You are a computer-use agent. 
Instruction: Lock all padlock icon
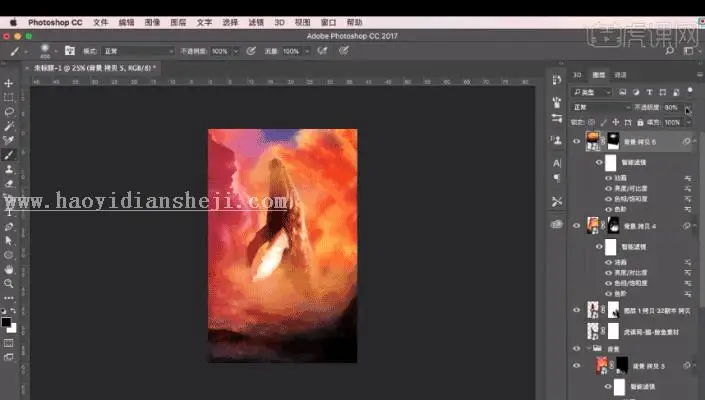click(640, 122)
